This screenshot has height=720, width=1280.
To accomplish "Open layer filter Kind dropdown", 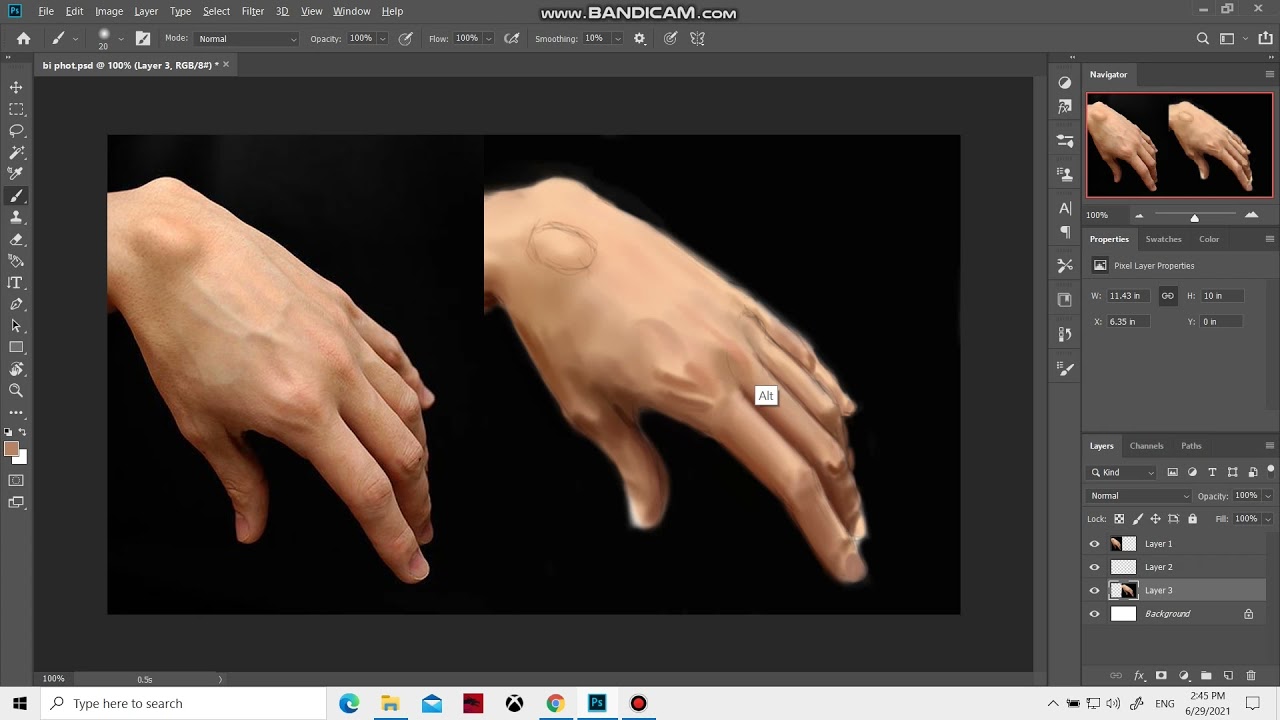I will point(1122,472).
